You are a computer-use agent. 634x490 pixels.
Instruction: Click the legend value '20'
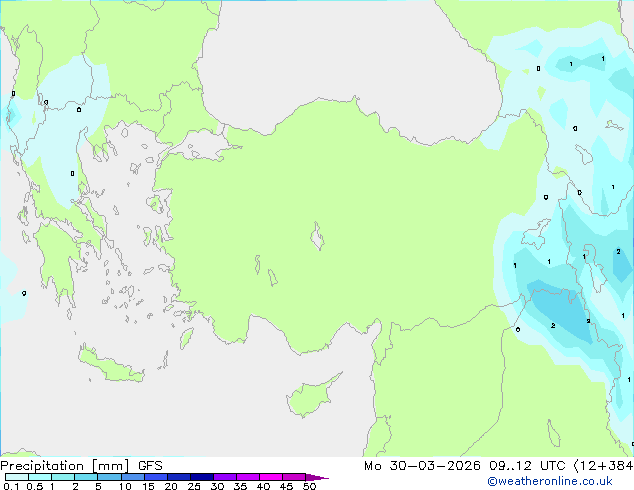(x=171, y=486)
